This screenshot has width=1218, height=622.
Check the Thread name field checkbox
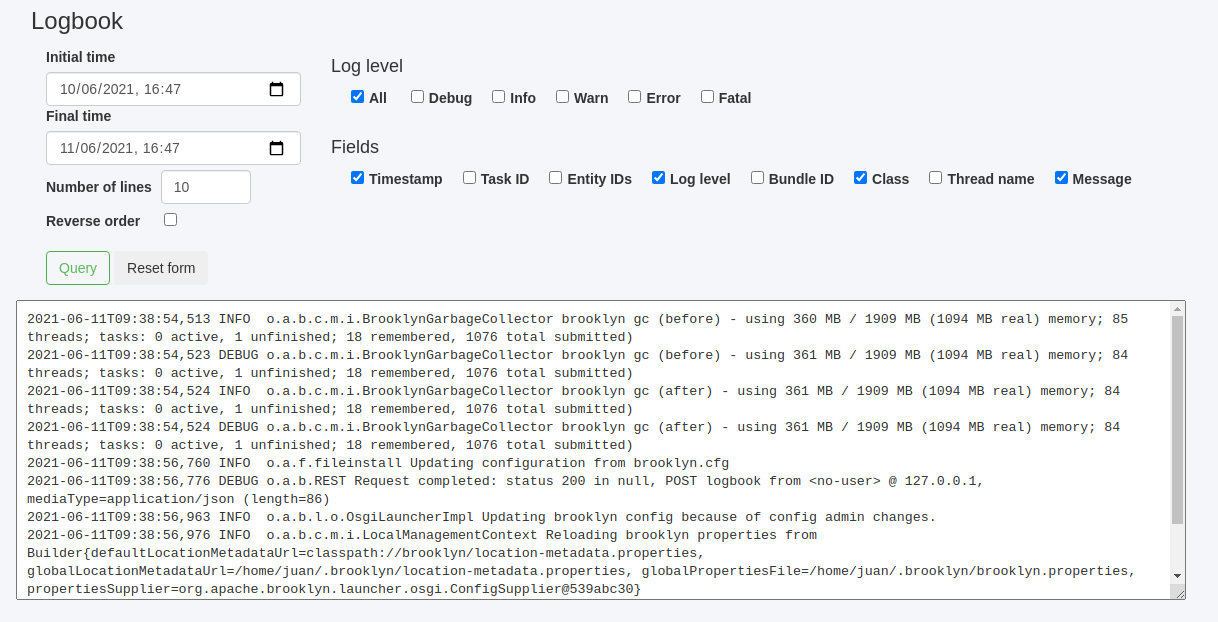[935, 178]
